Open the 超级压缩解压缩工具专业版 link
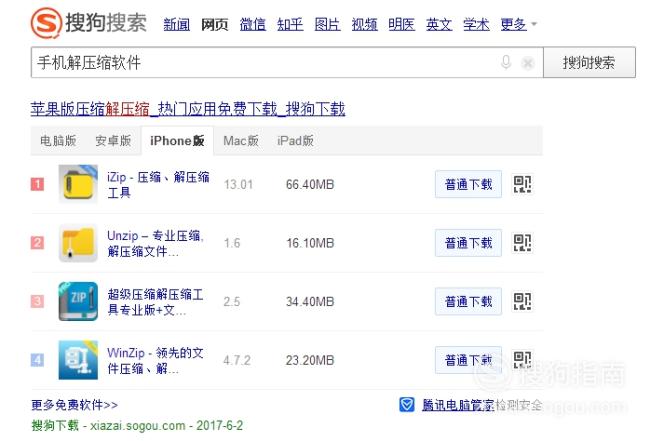This screenshot has height=441, width=650. (155, 302)
